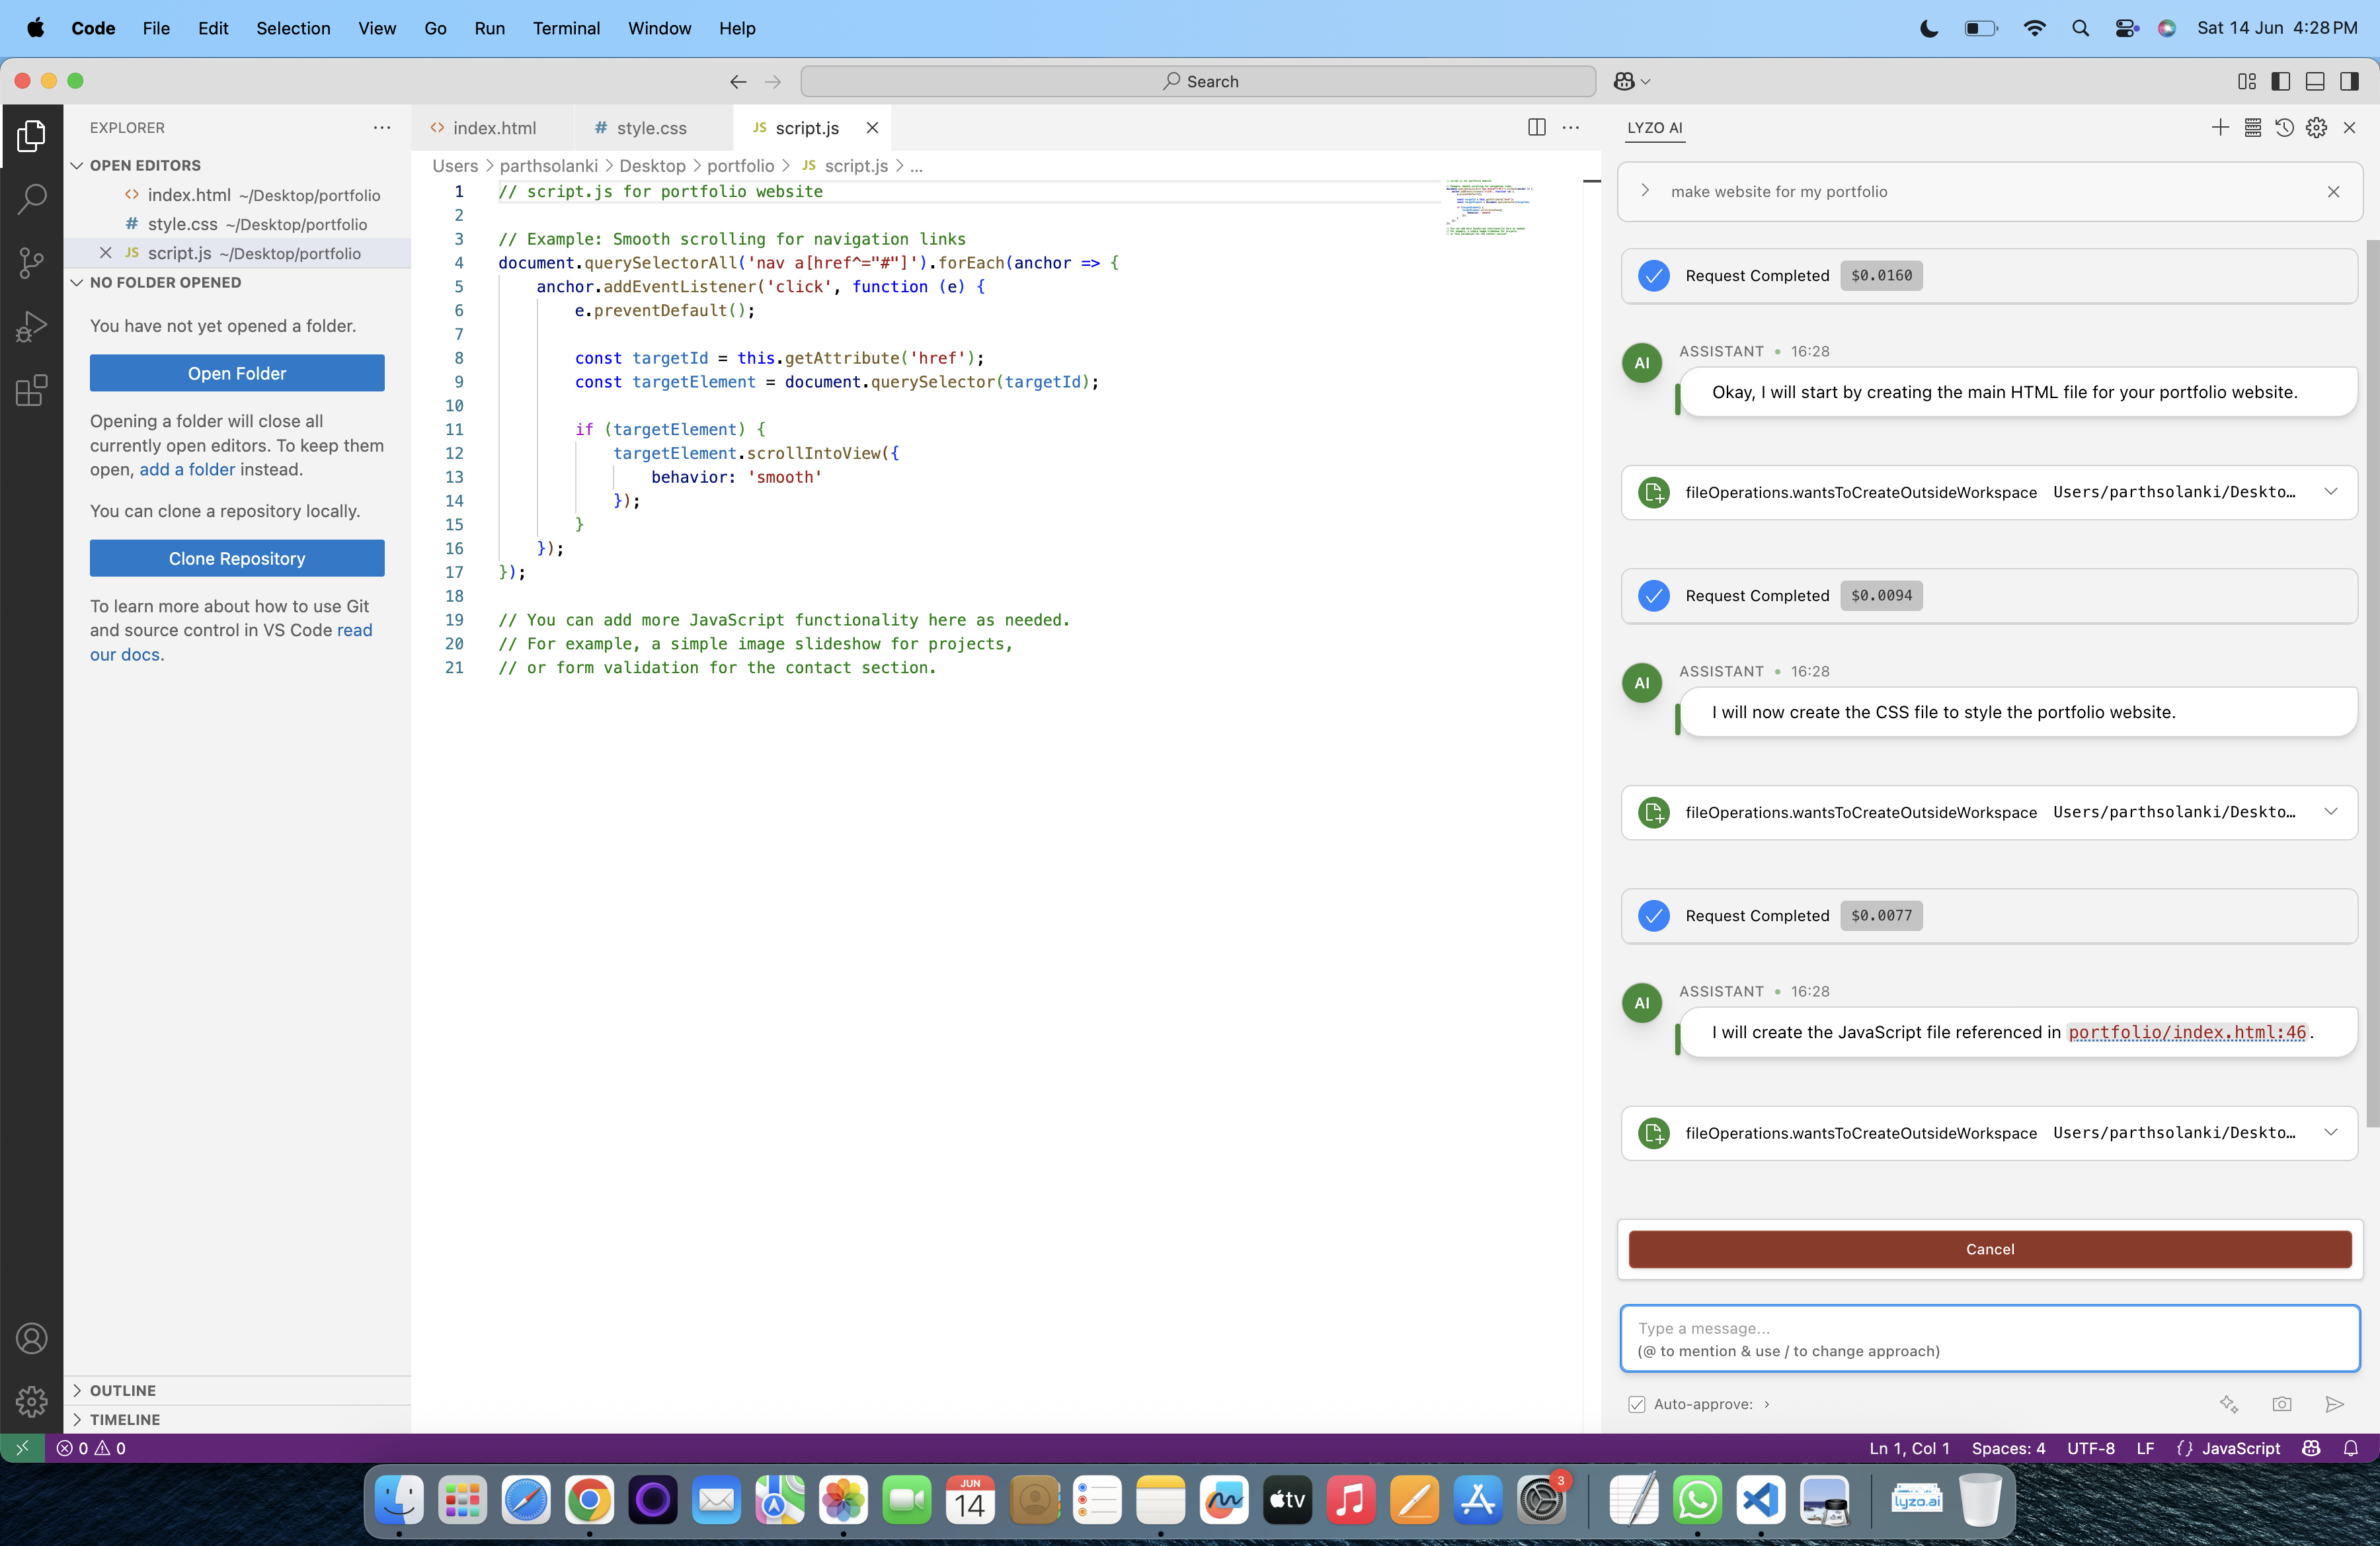Cancel the running Lyzo AI request

(x=1989, y=1249)
